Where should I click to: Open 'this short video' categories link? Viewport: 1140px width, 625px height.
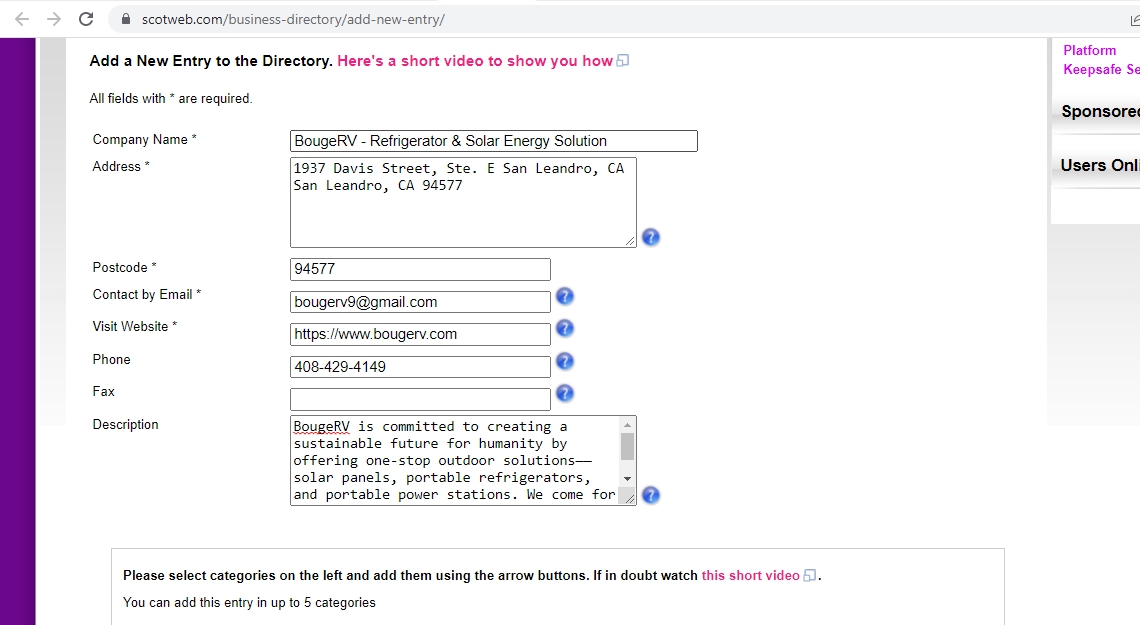point(750,575)
